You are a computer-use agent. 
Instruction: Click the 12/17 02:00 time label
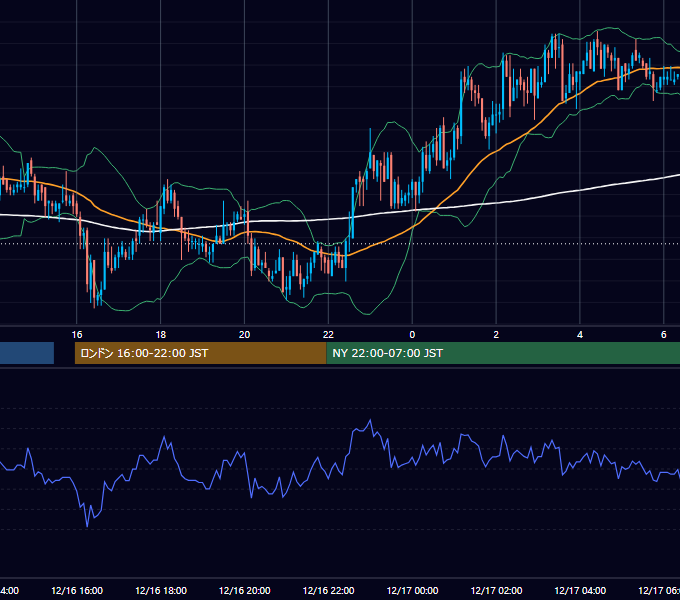coord(496,590)
